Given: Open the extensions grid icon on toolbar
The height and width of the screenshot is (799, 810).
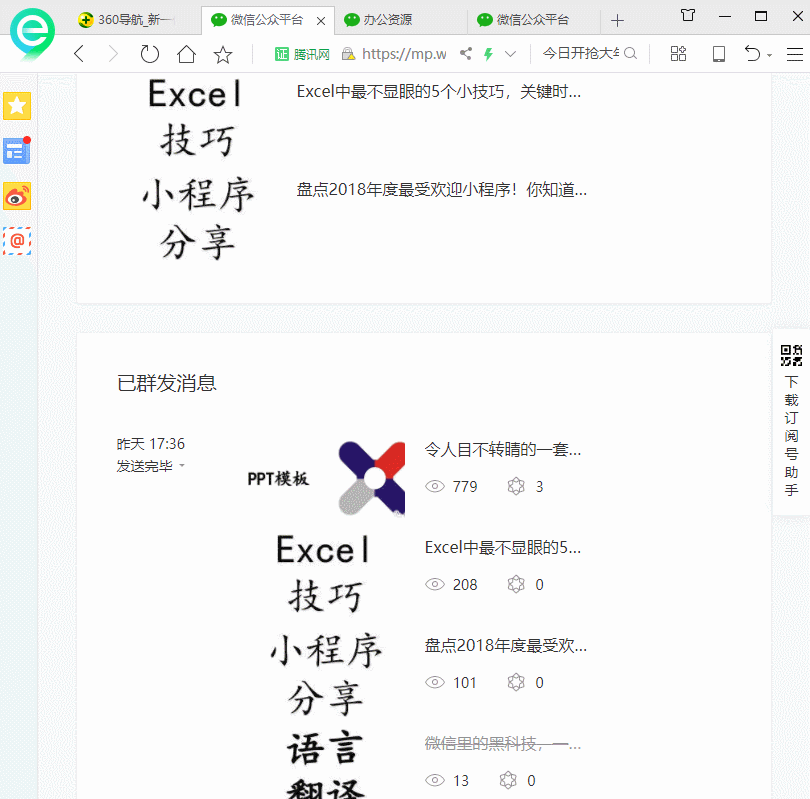Looking at the screenshot, I should point(678,53).
